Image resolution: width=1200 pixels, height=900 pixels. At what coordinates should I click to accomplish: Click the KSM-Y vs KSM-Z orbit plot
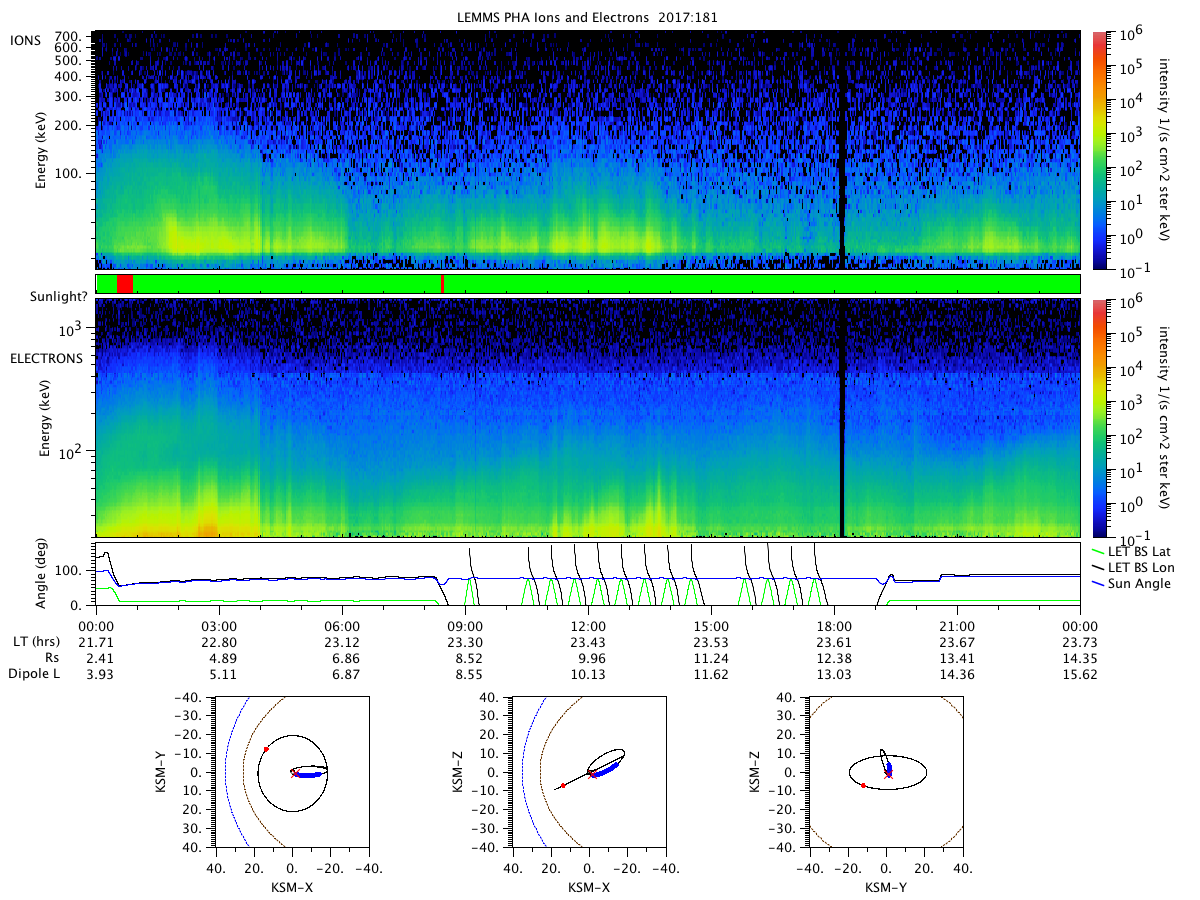pos(886,772)
